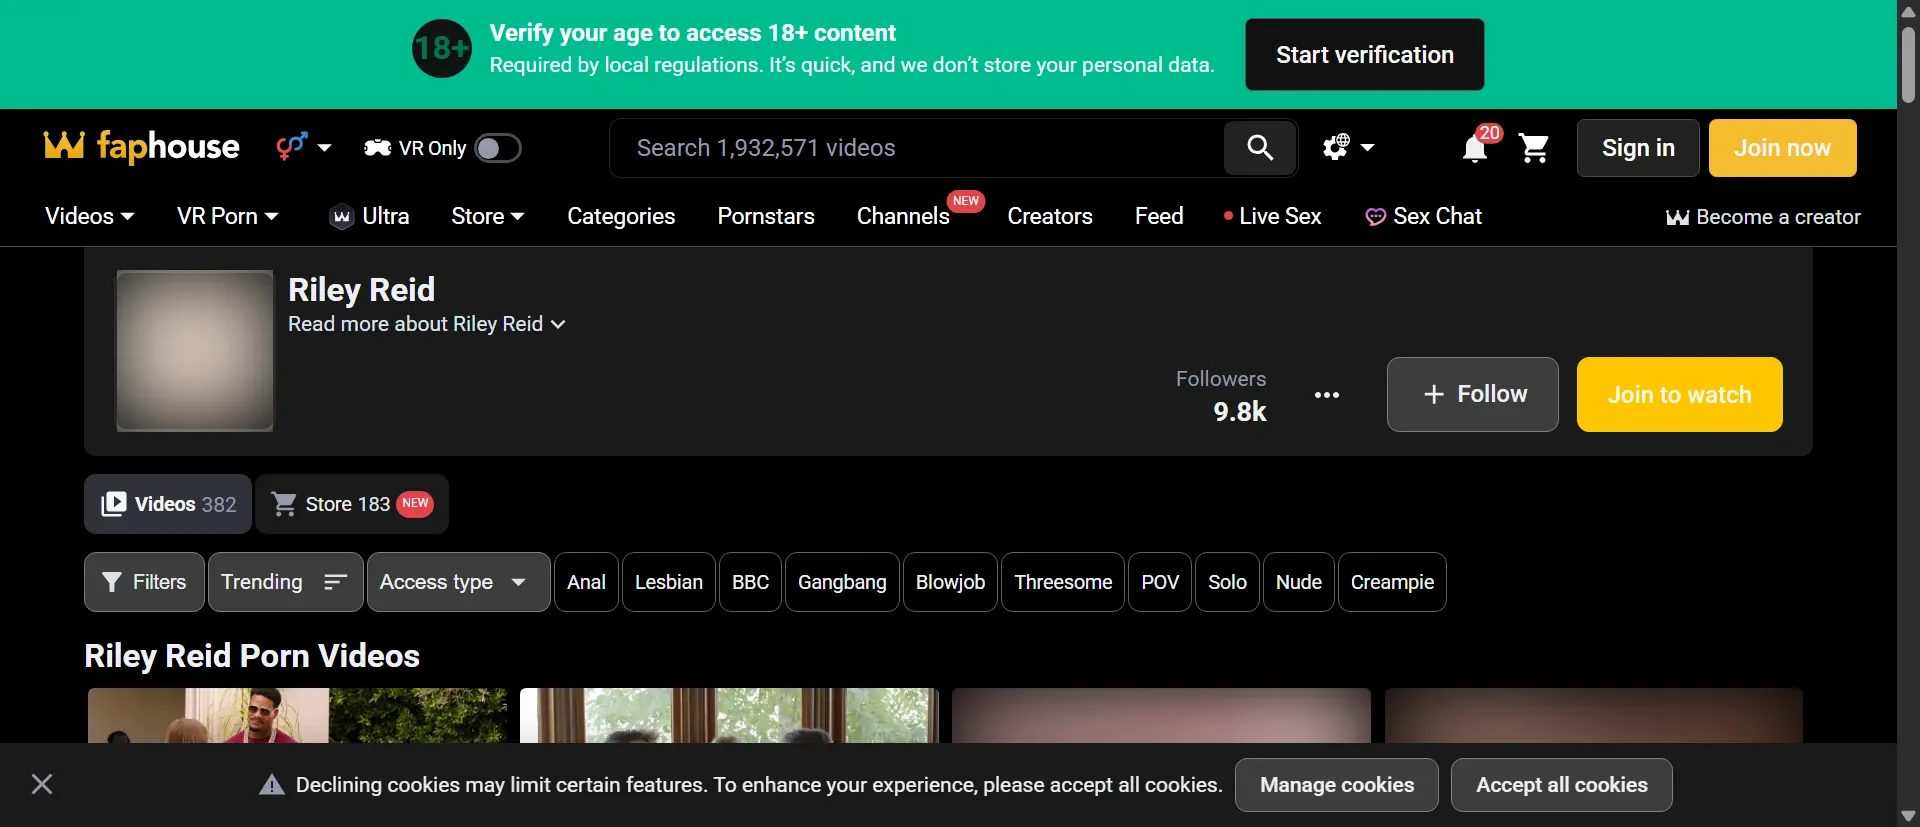Click Start verification button
The width and height of the screenshot is (1920, 827).
click(1364, 55)
